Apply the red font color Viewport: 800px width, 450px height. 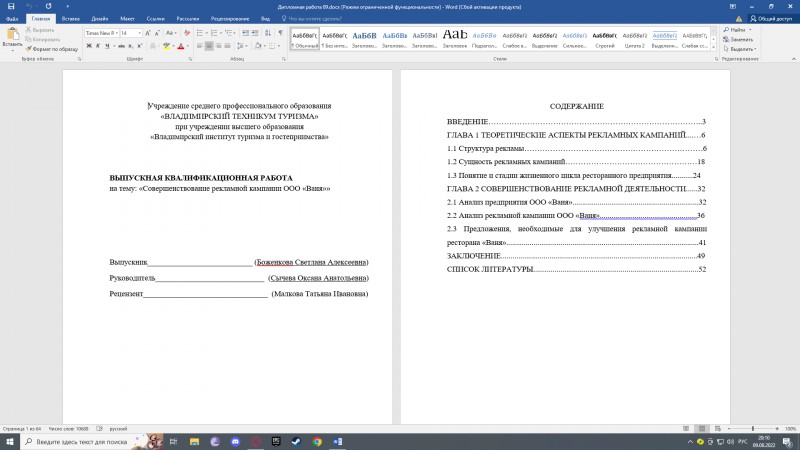(x=181, y=46)
